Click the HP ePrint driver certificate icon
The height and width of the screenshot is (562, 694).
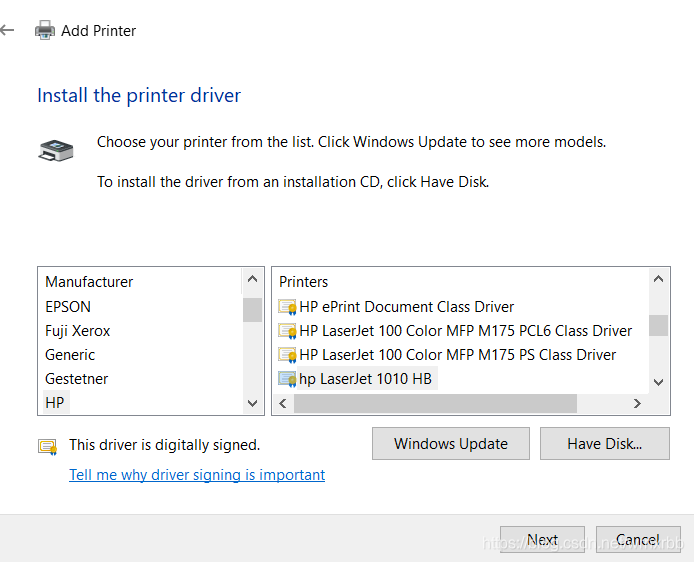(287, 307)
